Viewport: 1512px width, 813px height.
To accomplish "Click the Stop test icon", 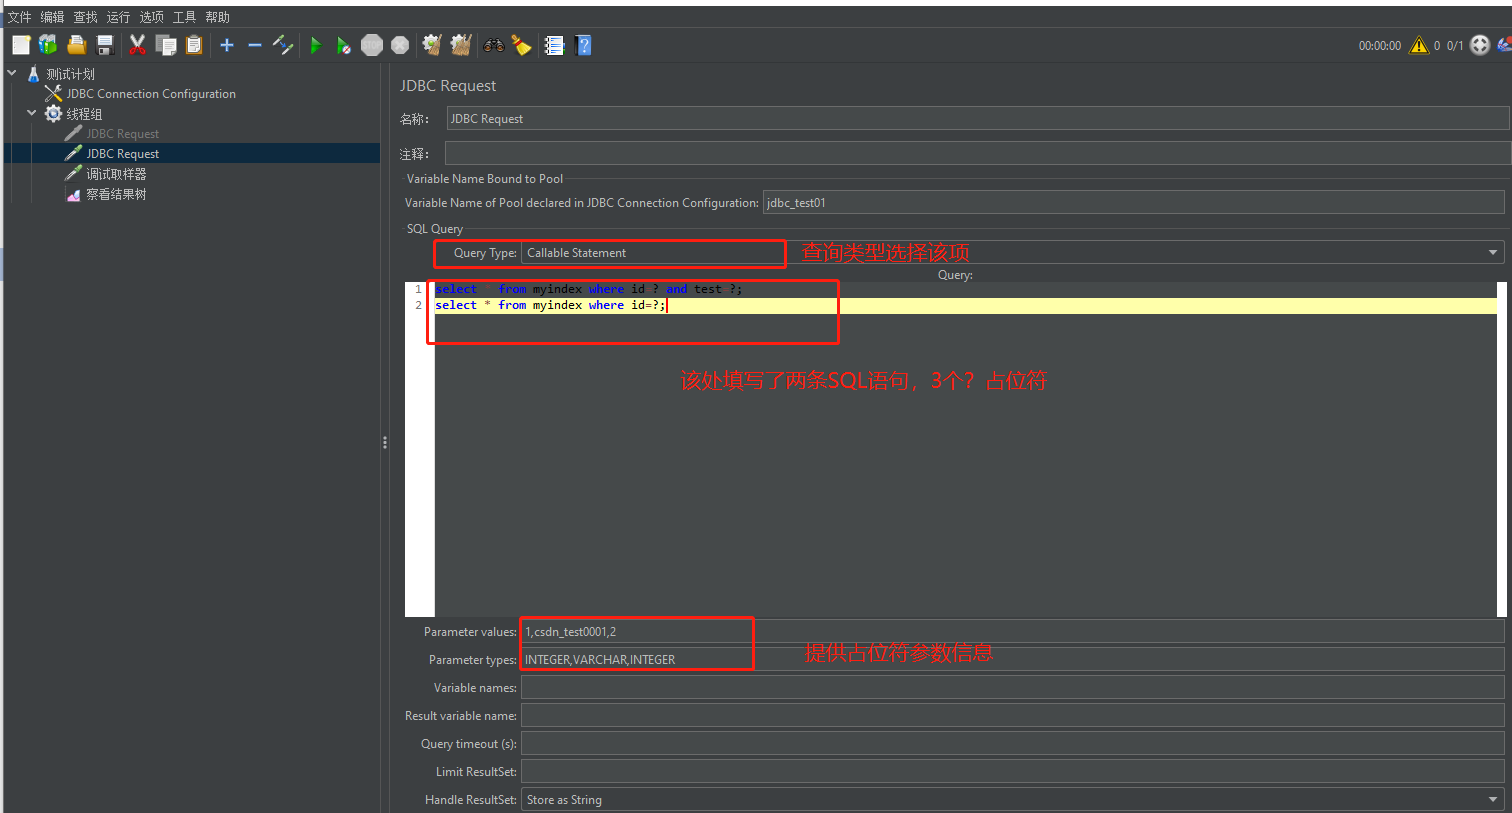I will point(371,44).
